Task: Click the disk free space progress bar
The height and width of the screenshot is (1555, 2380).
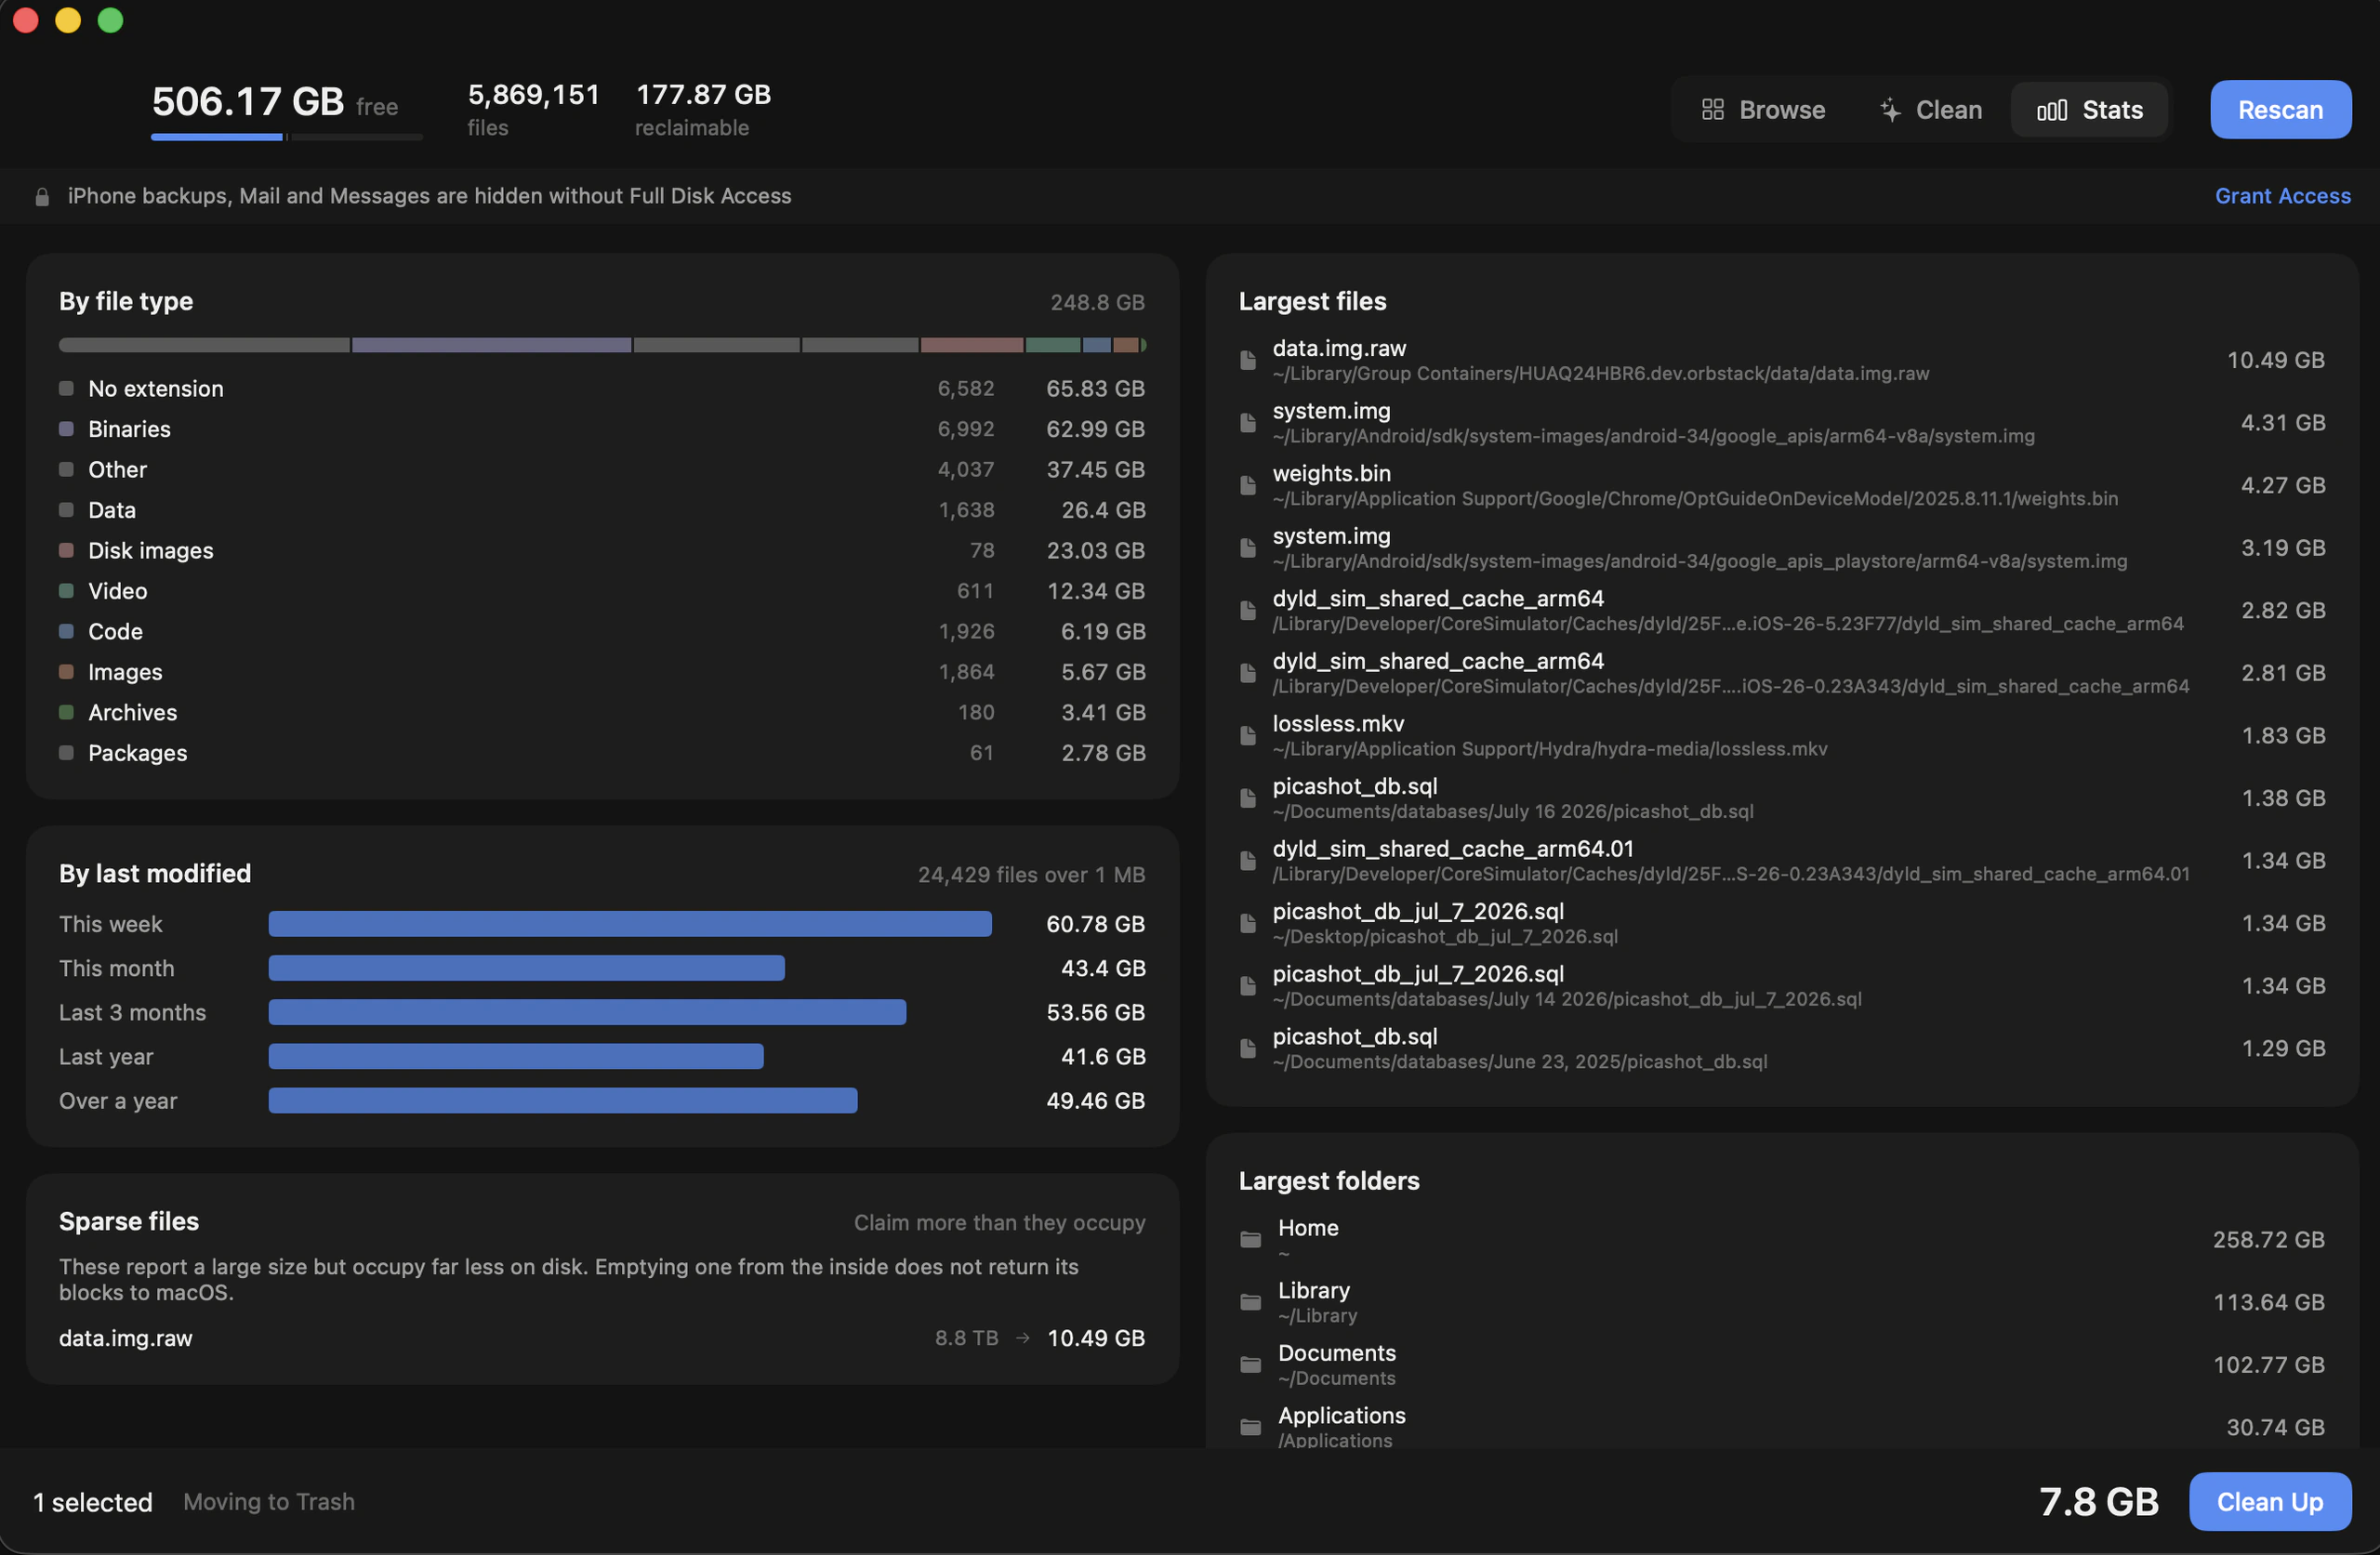Action: tap(286, 137)
